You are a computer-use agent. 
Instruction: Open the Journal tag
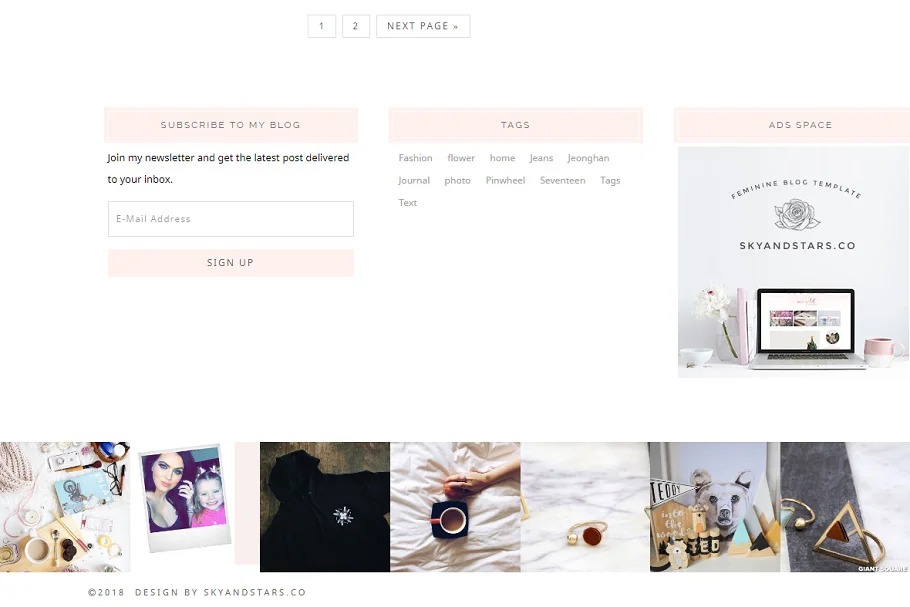pos(414,180)
